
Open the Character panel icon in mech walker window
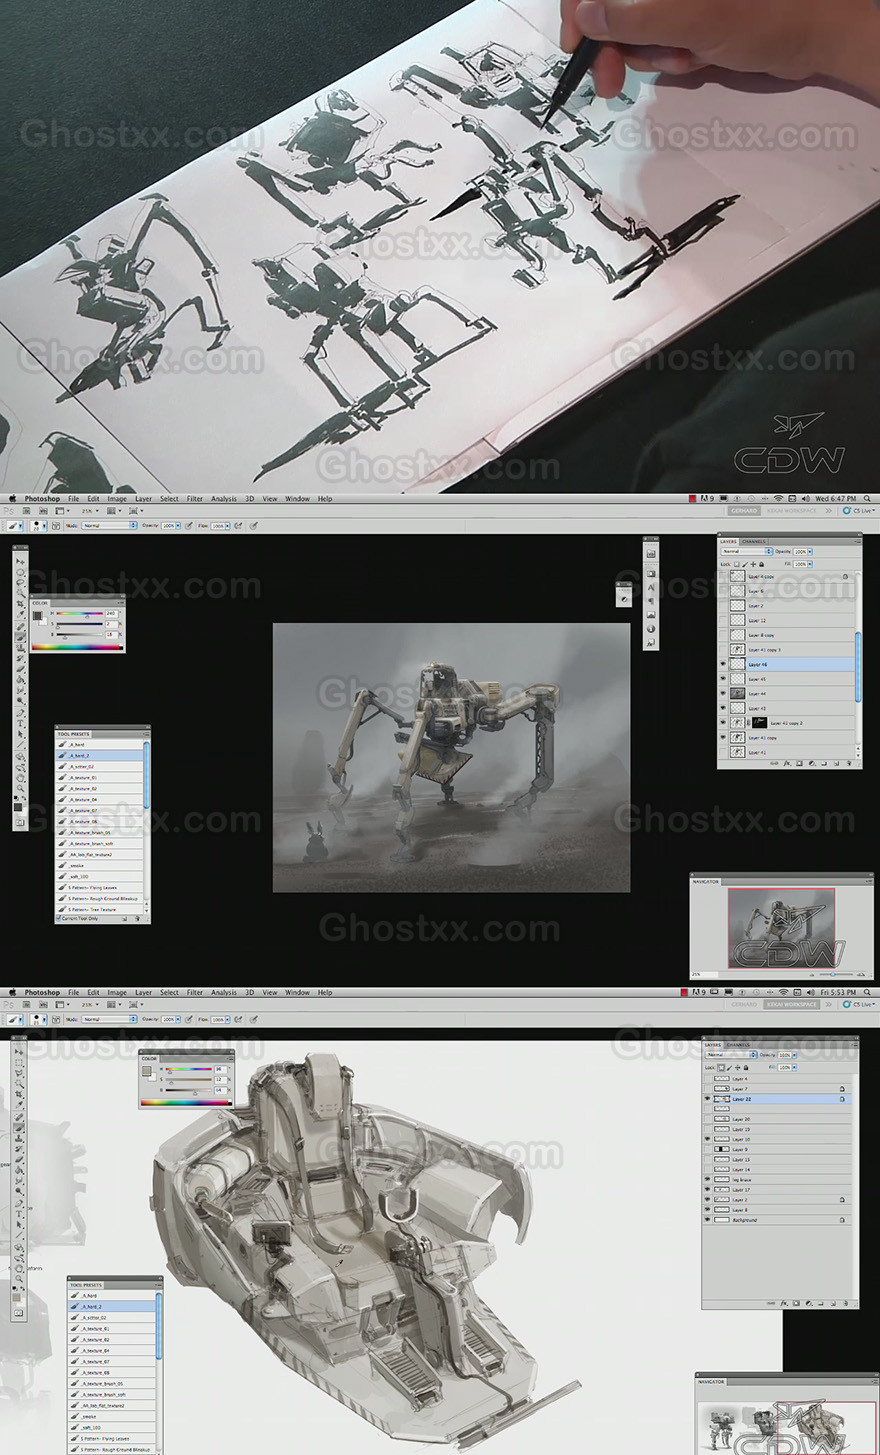click(x=651, y=587)
